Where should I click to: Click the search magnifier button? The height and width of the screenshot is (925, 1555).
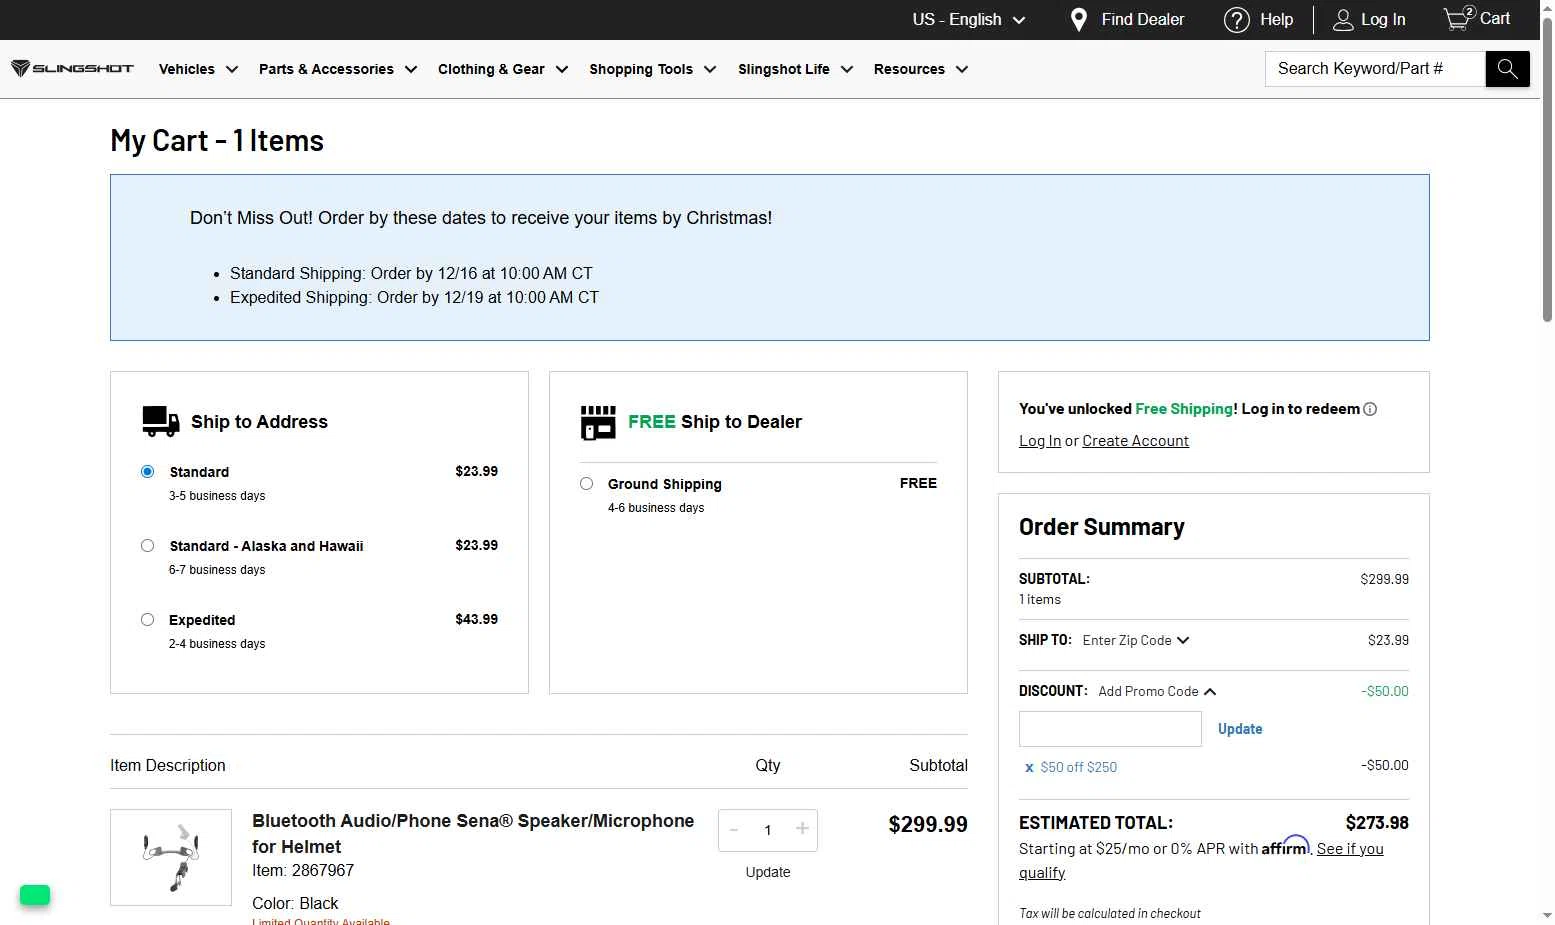click(x=1507, y=69)
